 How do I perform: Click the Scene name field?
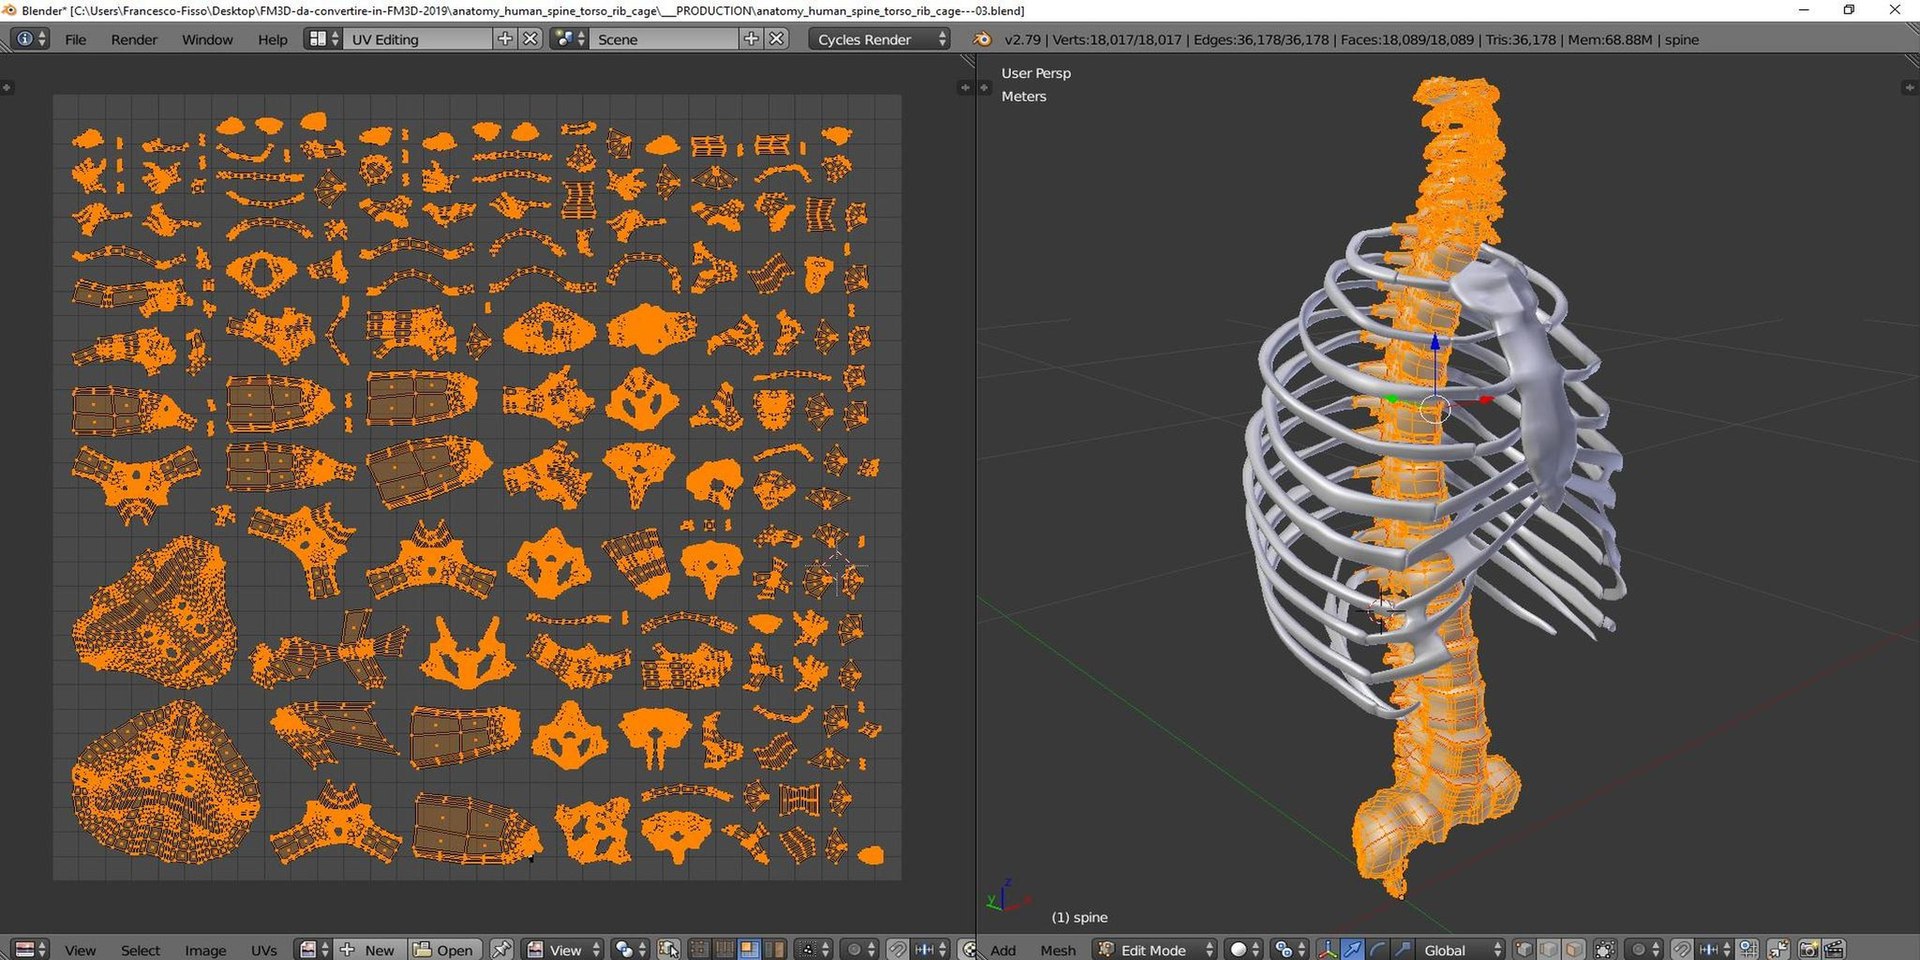664,39
